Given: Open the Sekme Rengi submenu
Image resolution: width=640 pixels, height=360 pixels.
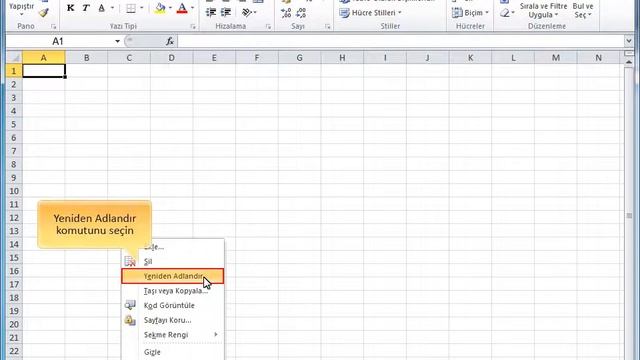Looking at the screenshot, I should [x=173, y=335].
